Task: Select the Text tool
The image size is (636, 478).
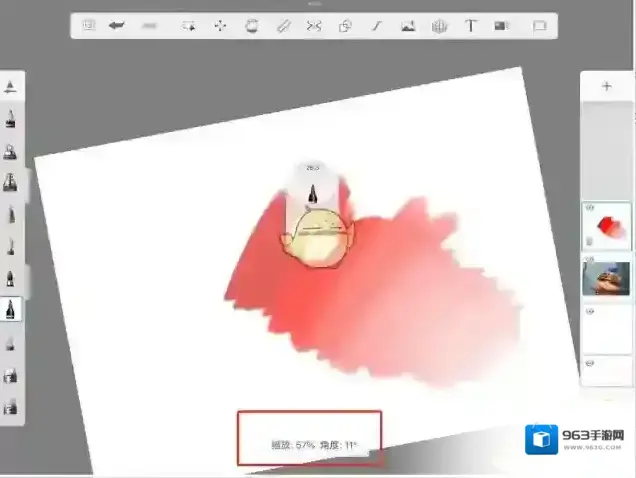Action: coord(471,26)
